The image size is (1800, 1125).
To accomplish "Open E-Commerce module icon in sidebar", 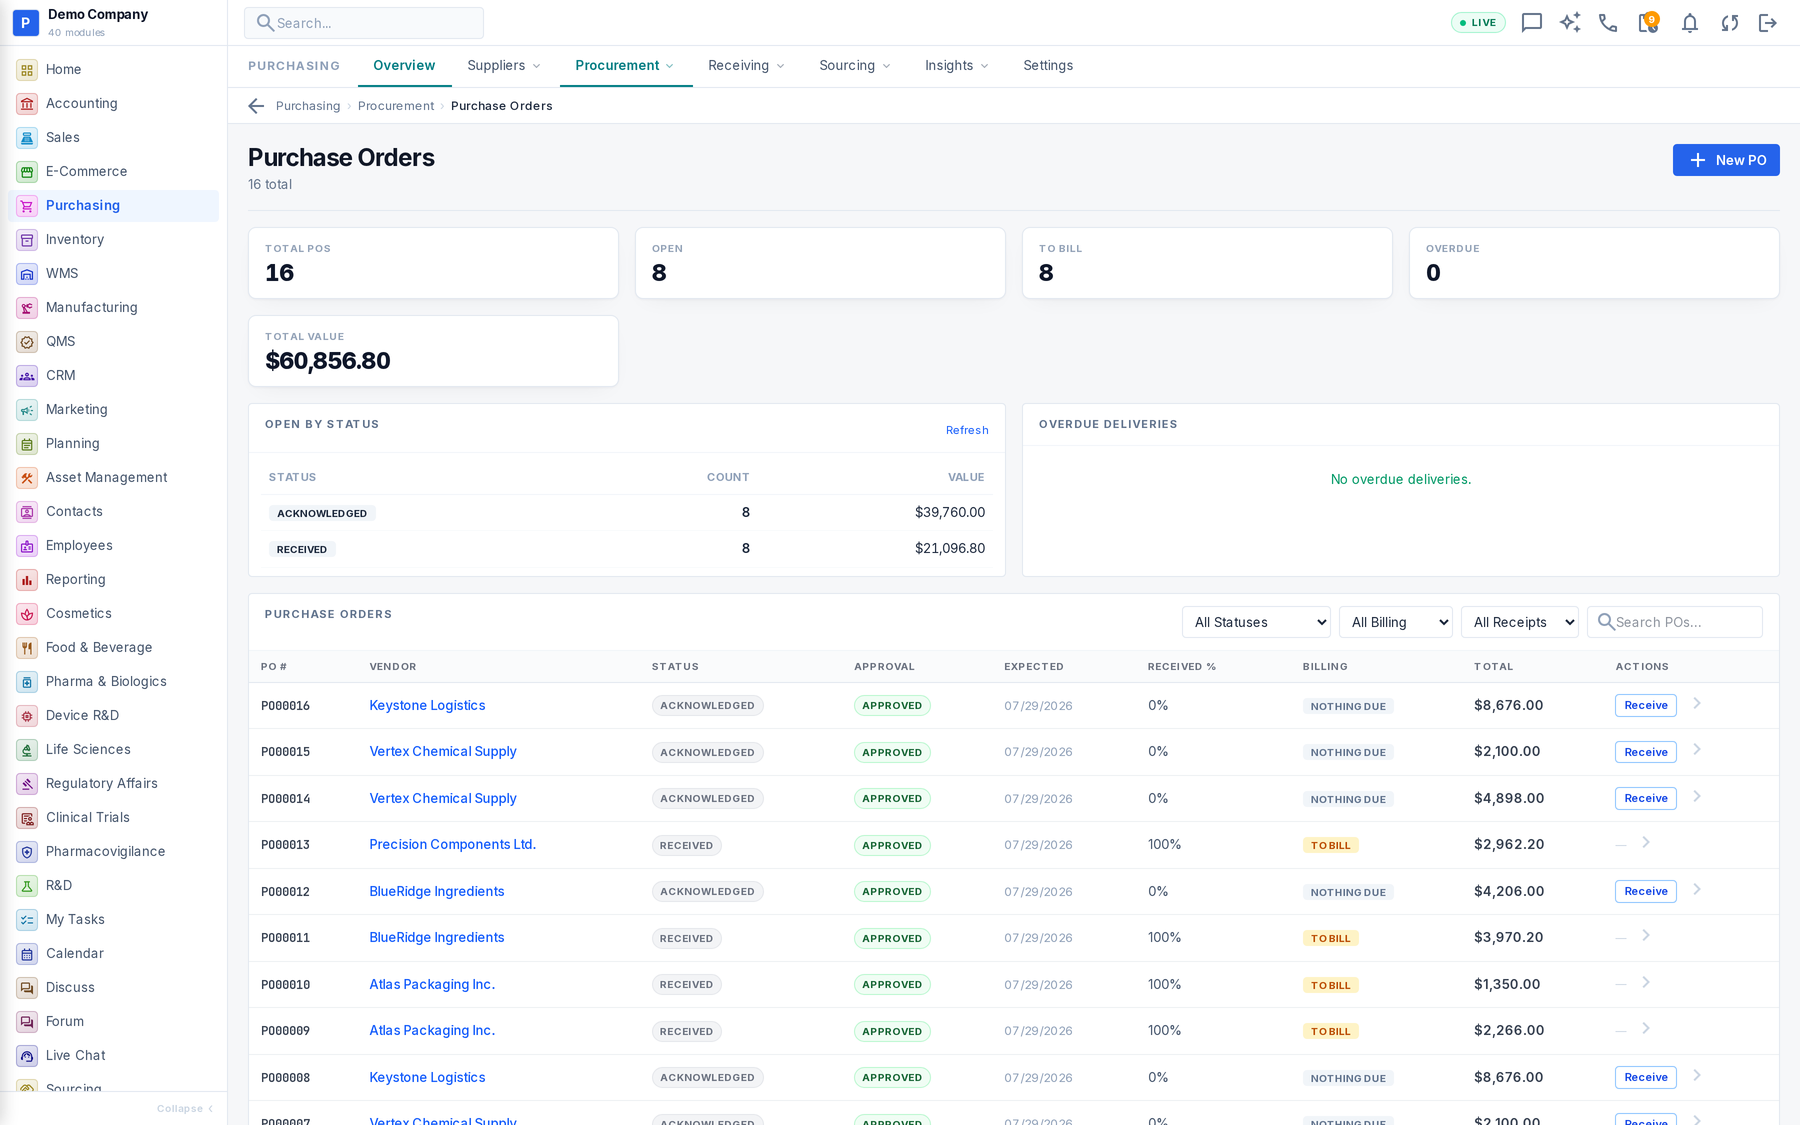I will pos(27,172).
